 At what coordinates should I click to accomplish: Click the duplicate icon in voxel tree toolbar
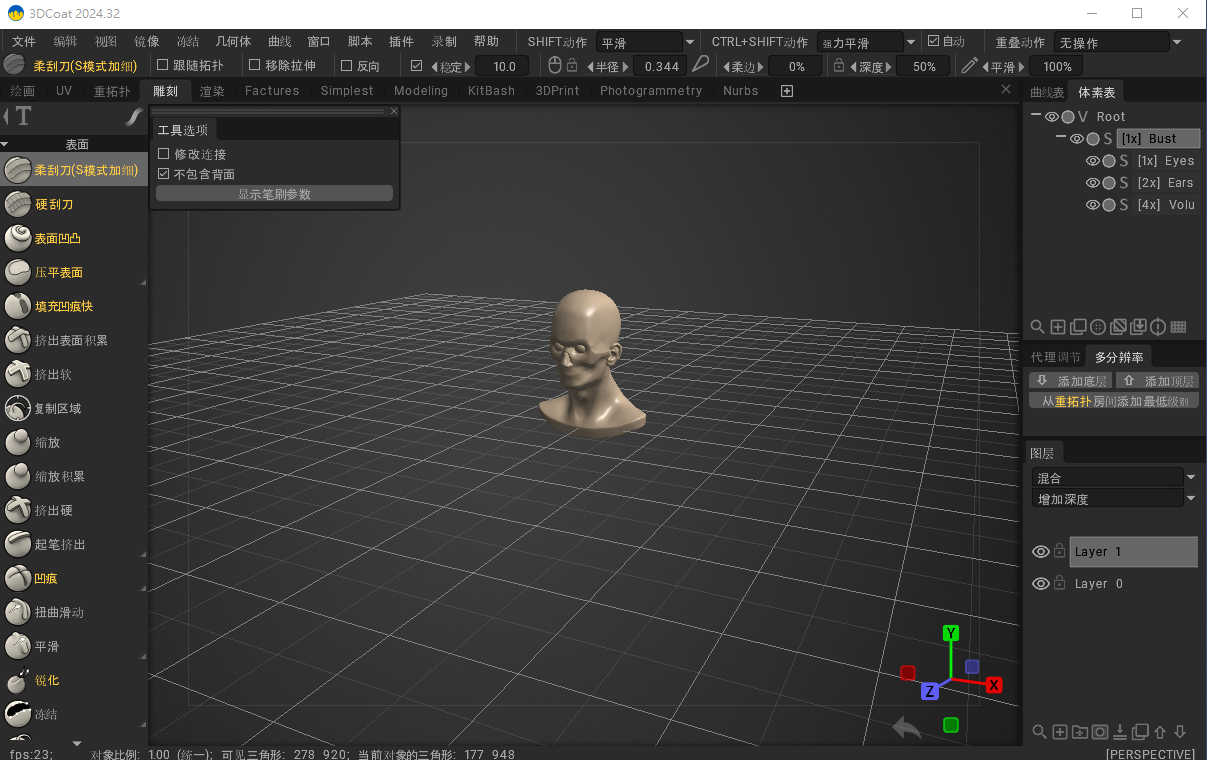pyautogui.click(x=1078, y=327)
